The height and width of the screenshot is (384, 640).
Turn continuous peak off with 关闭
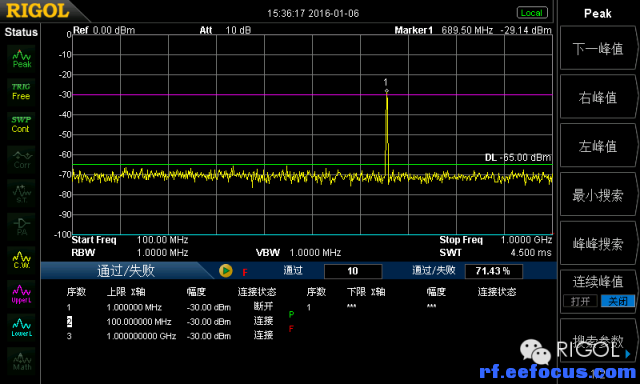[617, 301]
